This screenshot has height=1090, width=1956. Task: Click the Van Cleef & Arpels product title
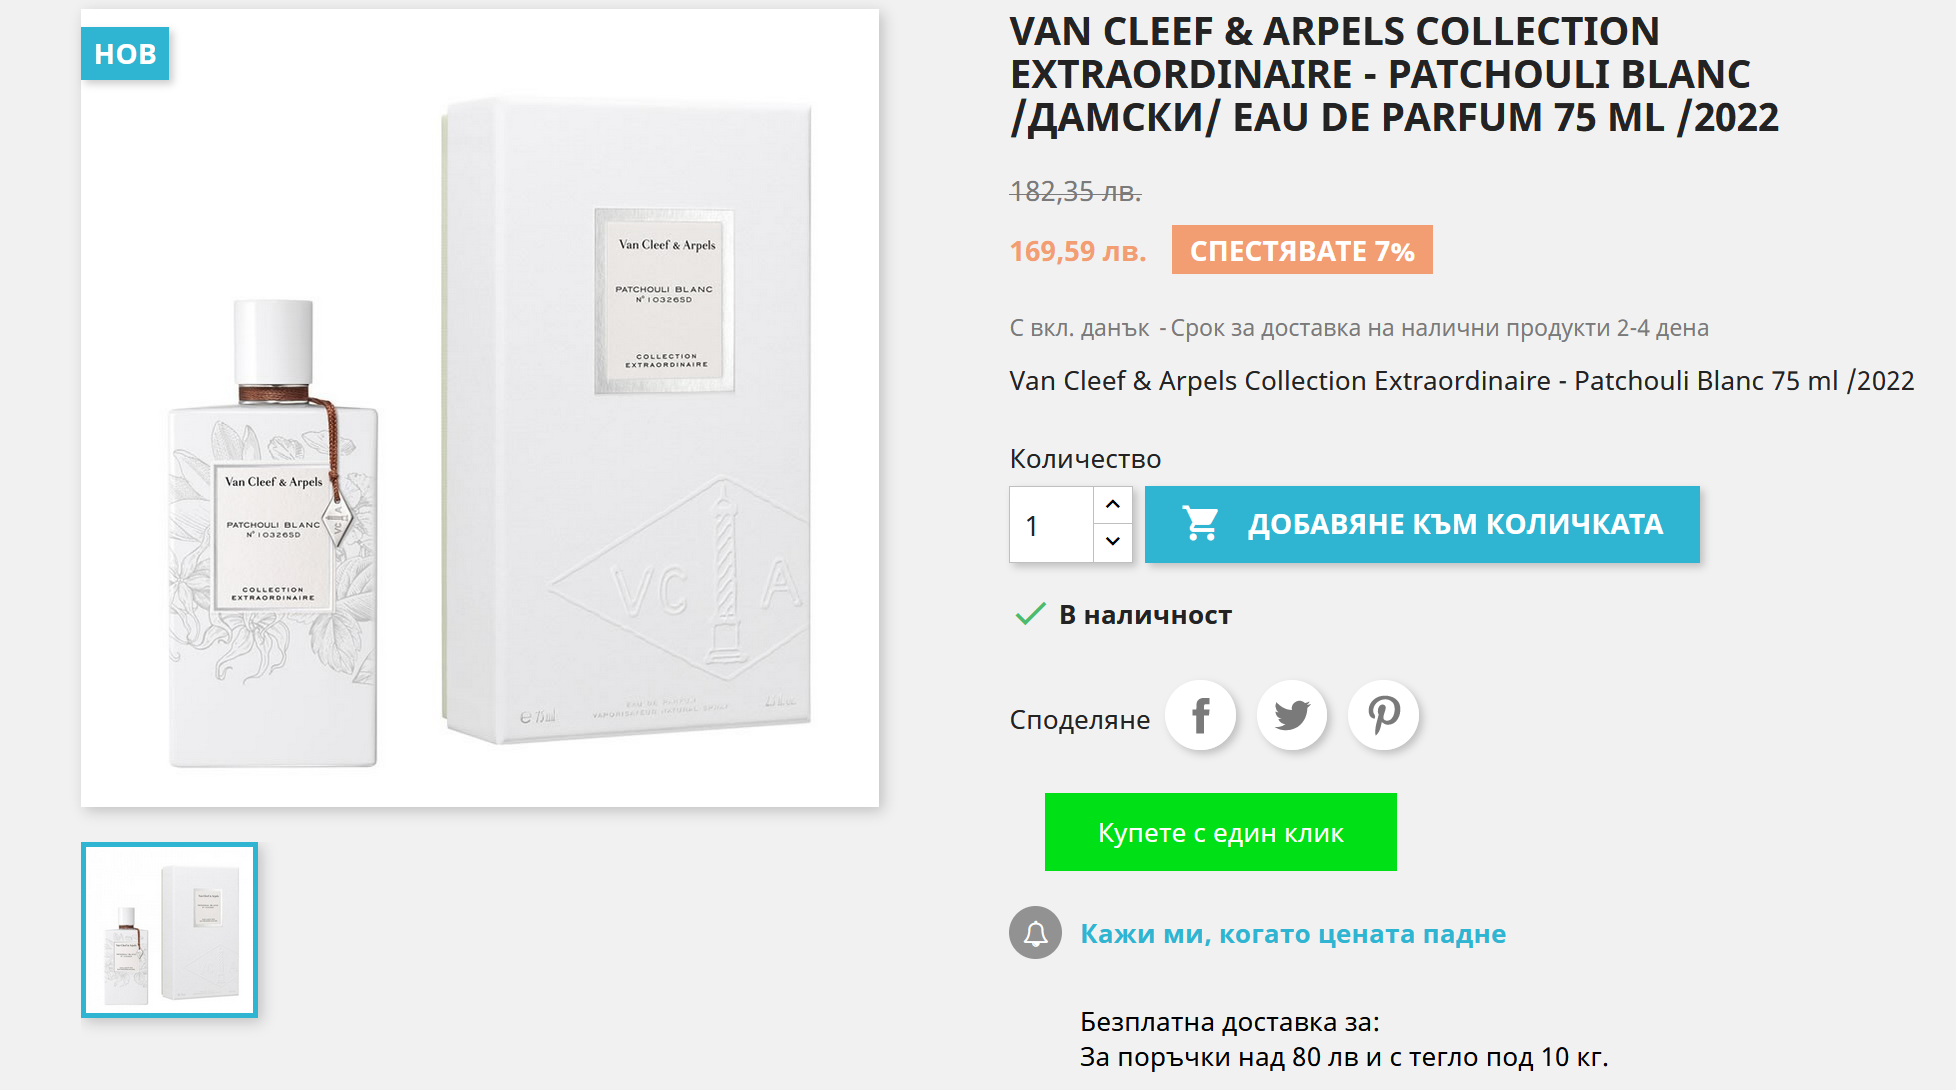pyautogui.click(x=1394, y=75)
